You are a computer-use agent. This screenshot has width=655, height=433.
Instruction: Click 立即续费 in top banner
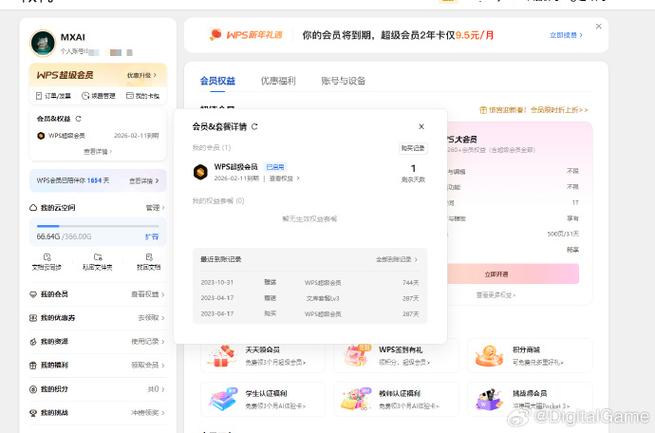[566, 35]
